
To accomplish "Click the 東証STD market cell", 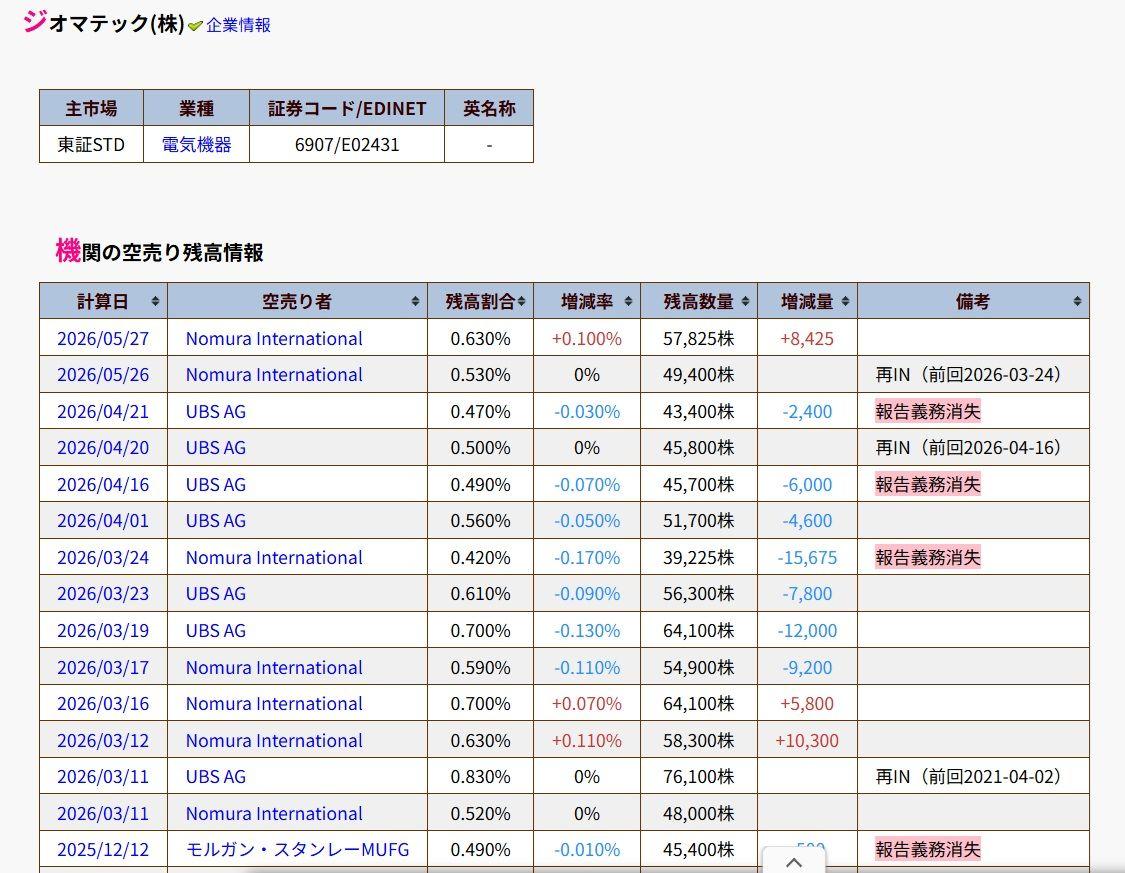I will click(x=91, y=145).
